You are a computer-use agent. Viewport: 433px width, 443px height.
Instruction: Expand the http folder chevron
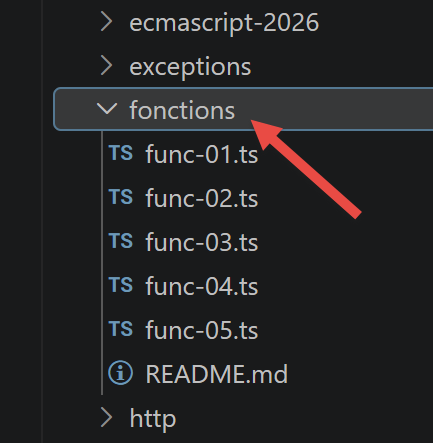pos(107,417)
